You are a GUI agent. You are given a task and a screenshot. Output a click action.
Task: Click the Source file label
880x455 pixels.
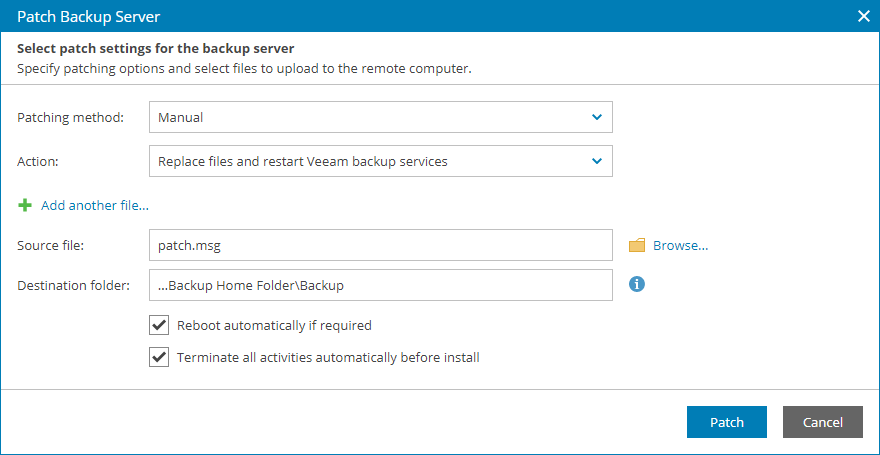[51, 245]
